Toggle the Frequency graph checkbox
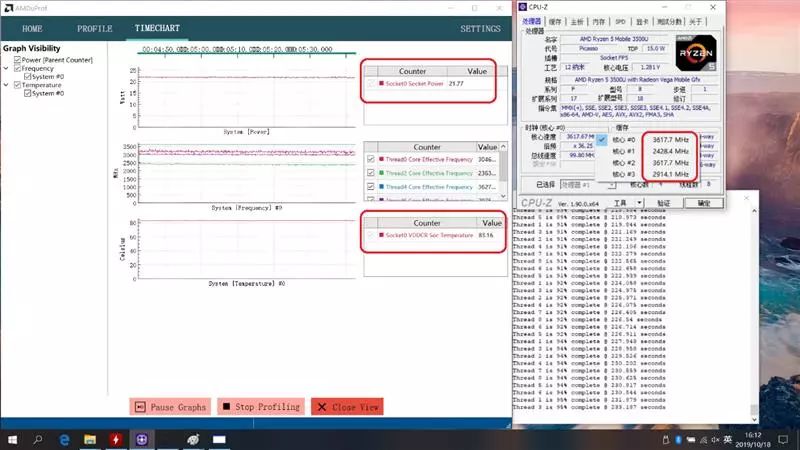This screenshot has height=450, width=800. point(18,68)
